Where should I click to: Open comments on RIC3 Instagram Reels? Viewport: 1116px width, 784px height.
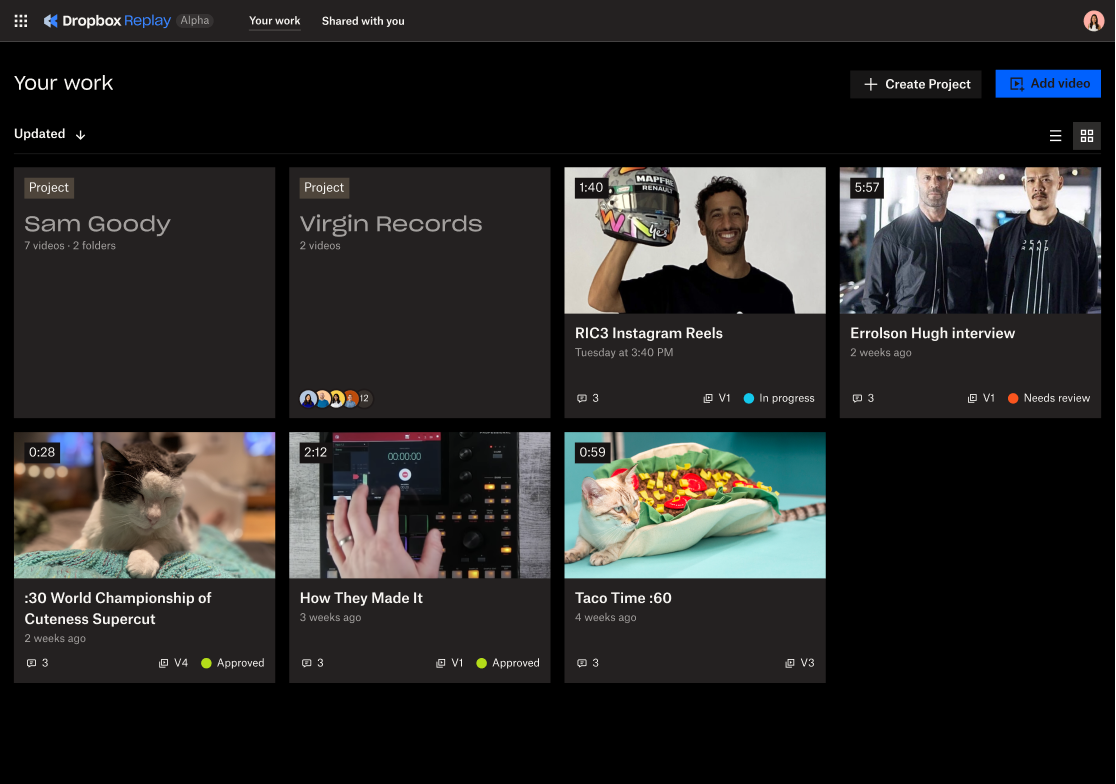(x=587, y=398)
